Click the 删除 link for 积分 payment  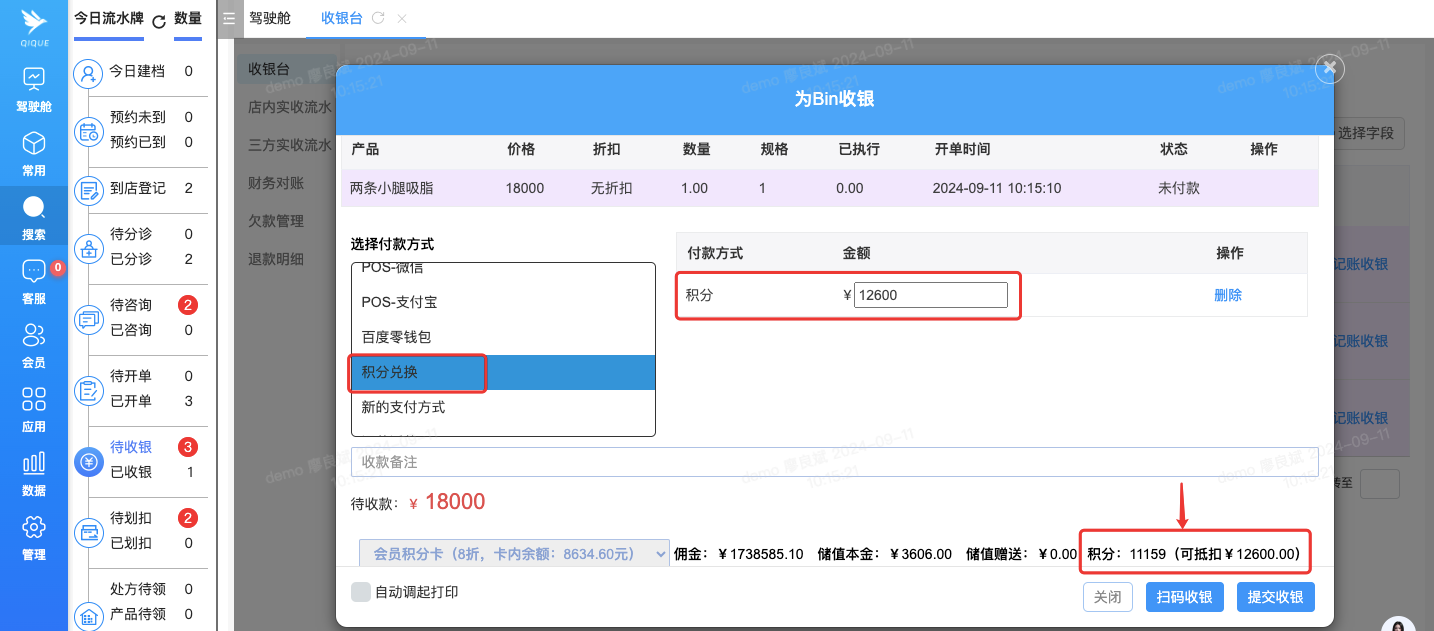tap(1227, 295)
